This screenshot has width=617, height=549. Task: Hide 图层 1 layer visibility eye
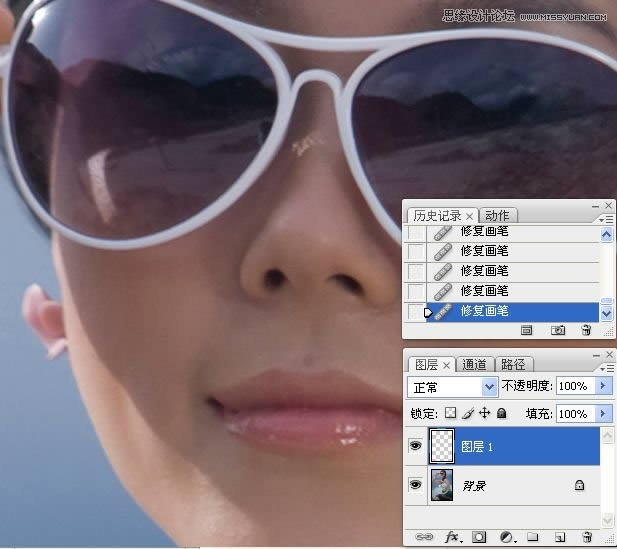[x=415, y=446]
